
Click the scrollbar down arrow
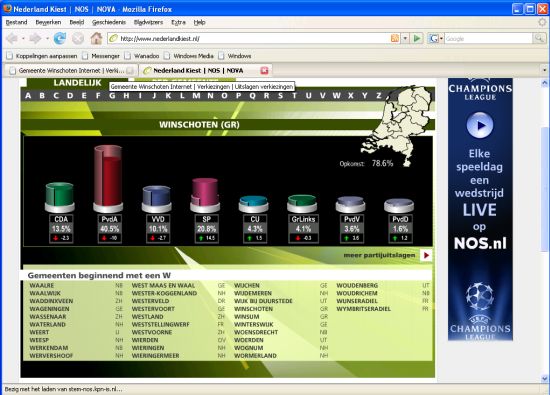(x=544, y=378)
